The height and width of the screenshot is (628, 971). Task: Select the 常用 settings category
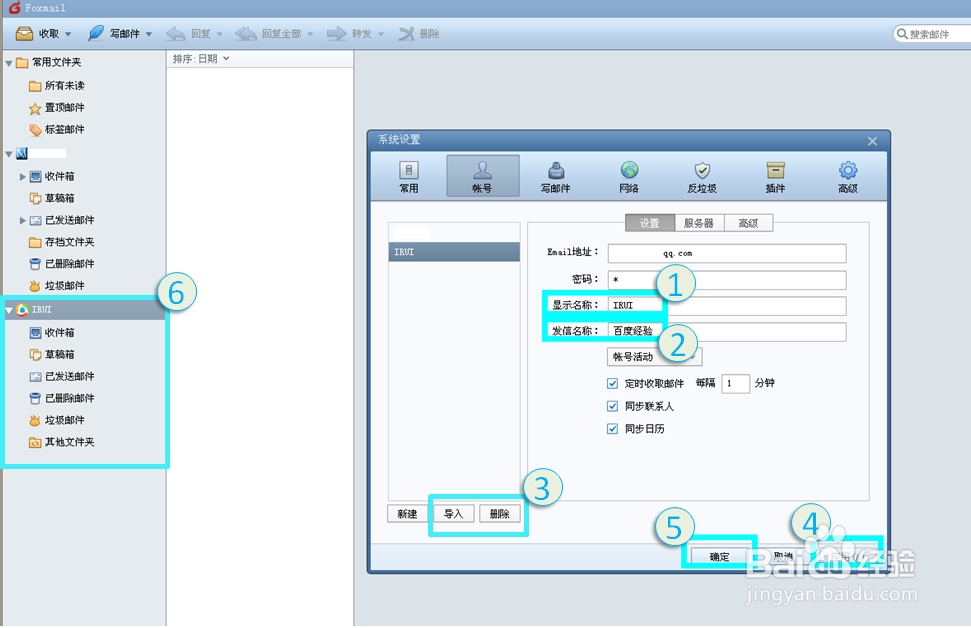pyautogui.click(x=409, y=177)
